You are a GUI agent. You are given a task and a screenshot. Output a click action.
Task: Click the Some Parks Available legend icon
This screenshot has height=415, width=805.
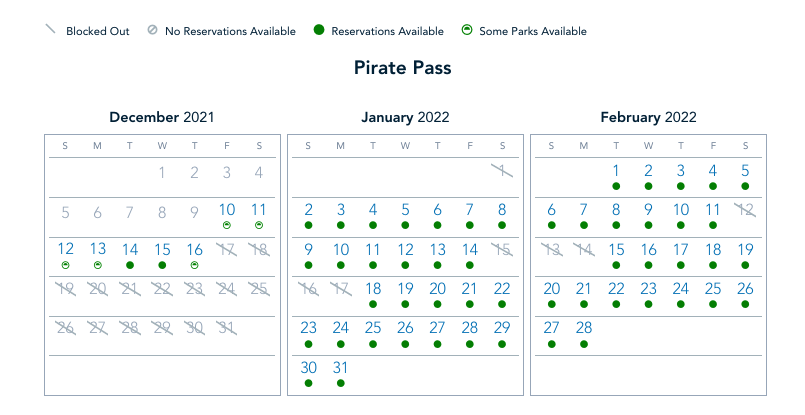pos(466,31)
